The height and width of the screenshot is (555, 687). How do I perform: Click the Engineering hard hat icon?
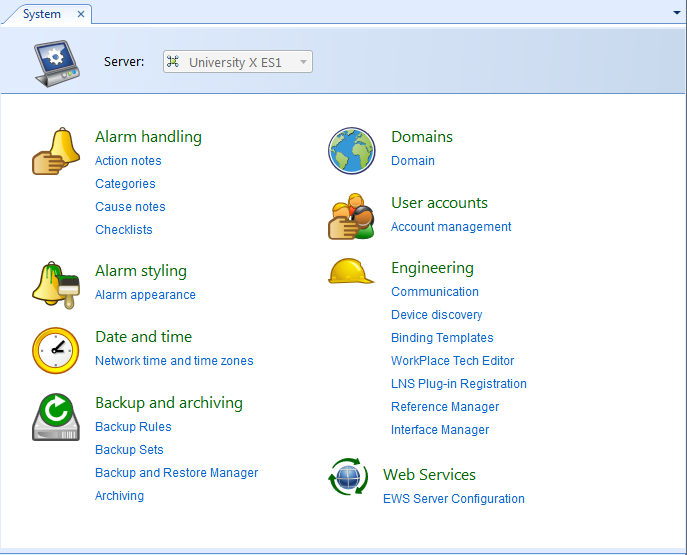point(351,271)
